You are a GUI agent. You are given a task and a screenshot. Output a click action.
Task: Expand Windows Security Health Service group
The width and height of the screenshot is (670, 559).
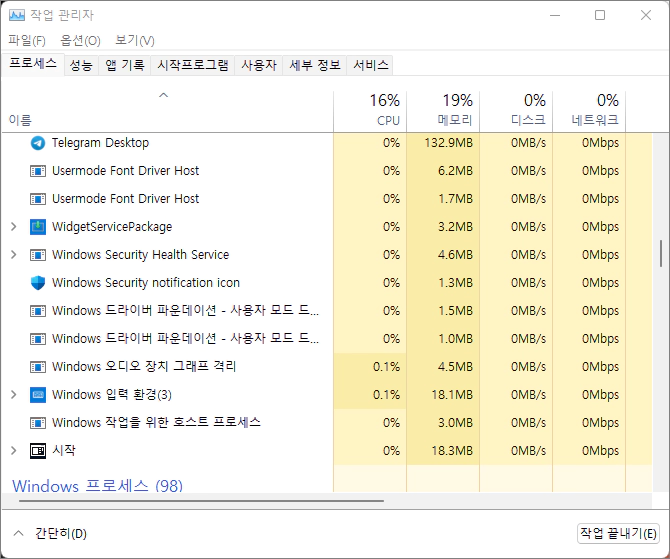point(14,255)
